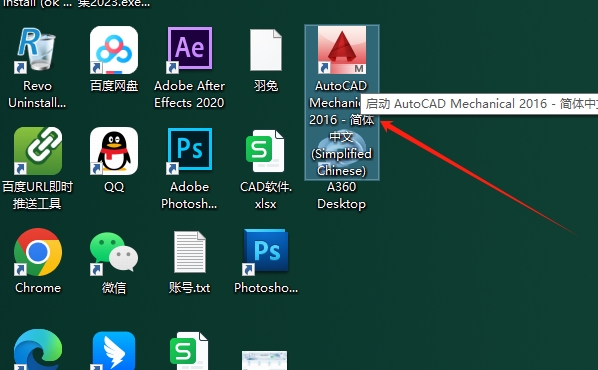Click the blank 羽兔 file icon
The width and height of the screenshot is (598, 370).
tap(266, 50)
